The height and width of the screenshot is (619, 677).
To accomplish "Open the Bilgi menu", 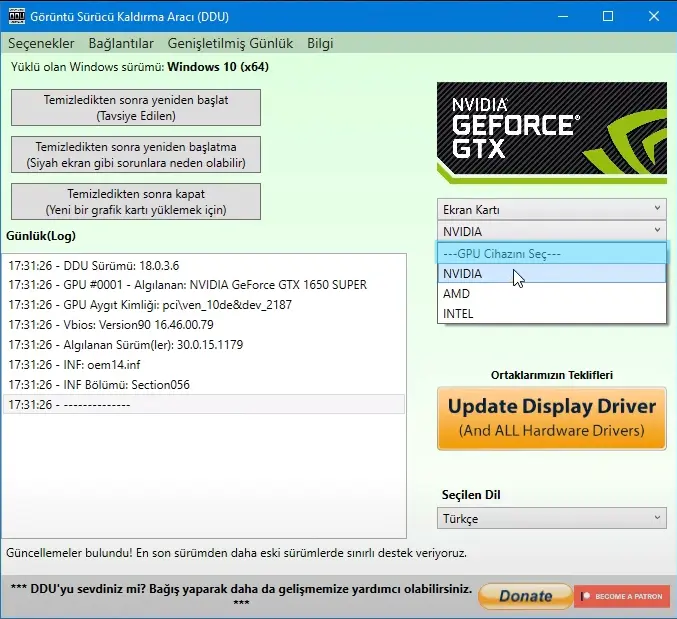I will (x=320, y=43).
